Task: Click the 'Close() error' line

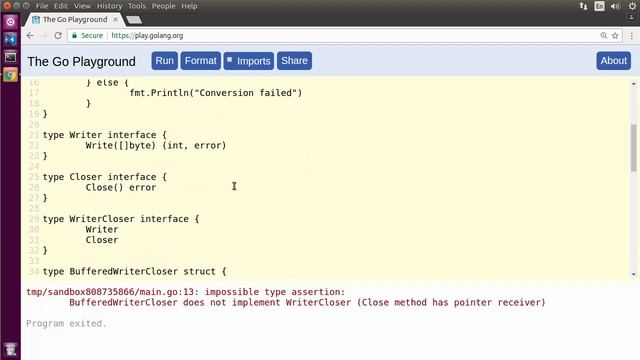Action: [121, 187]
